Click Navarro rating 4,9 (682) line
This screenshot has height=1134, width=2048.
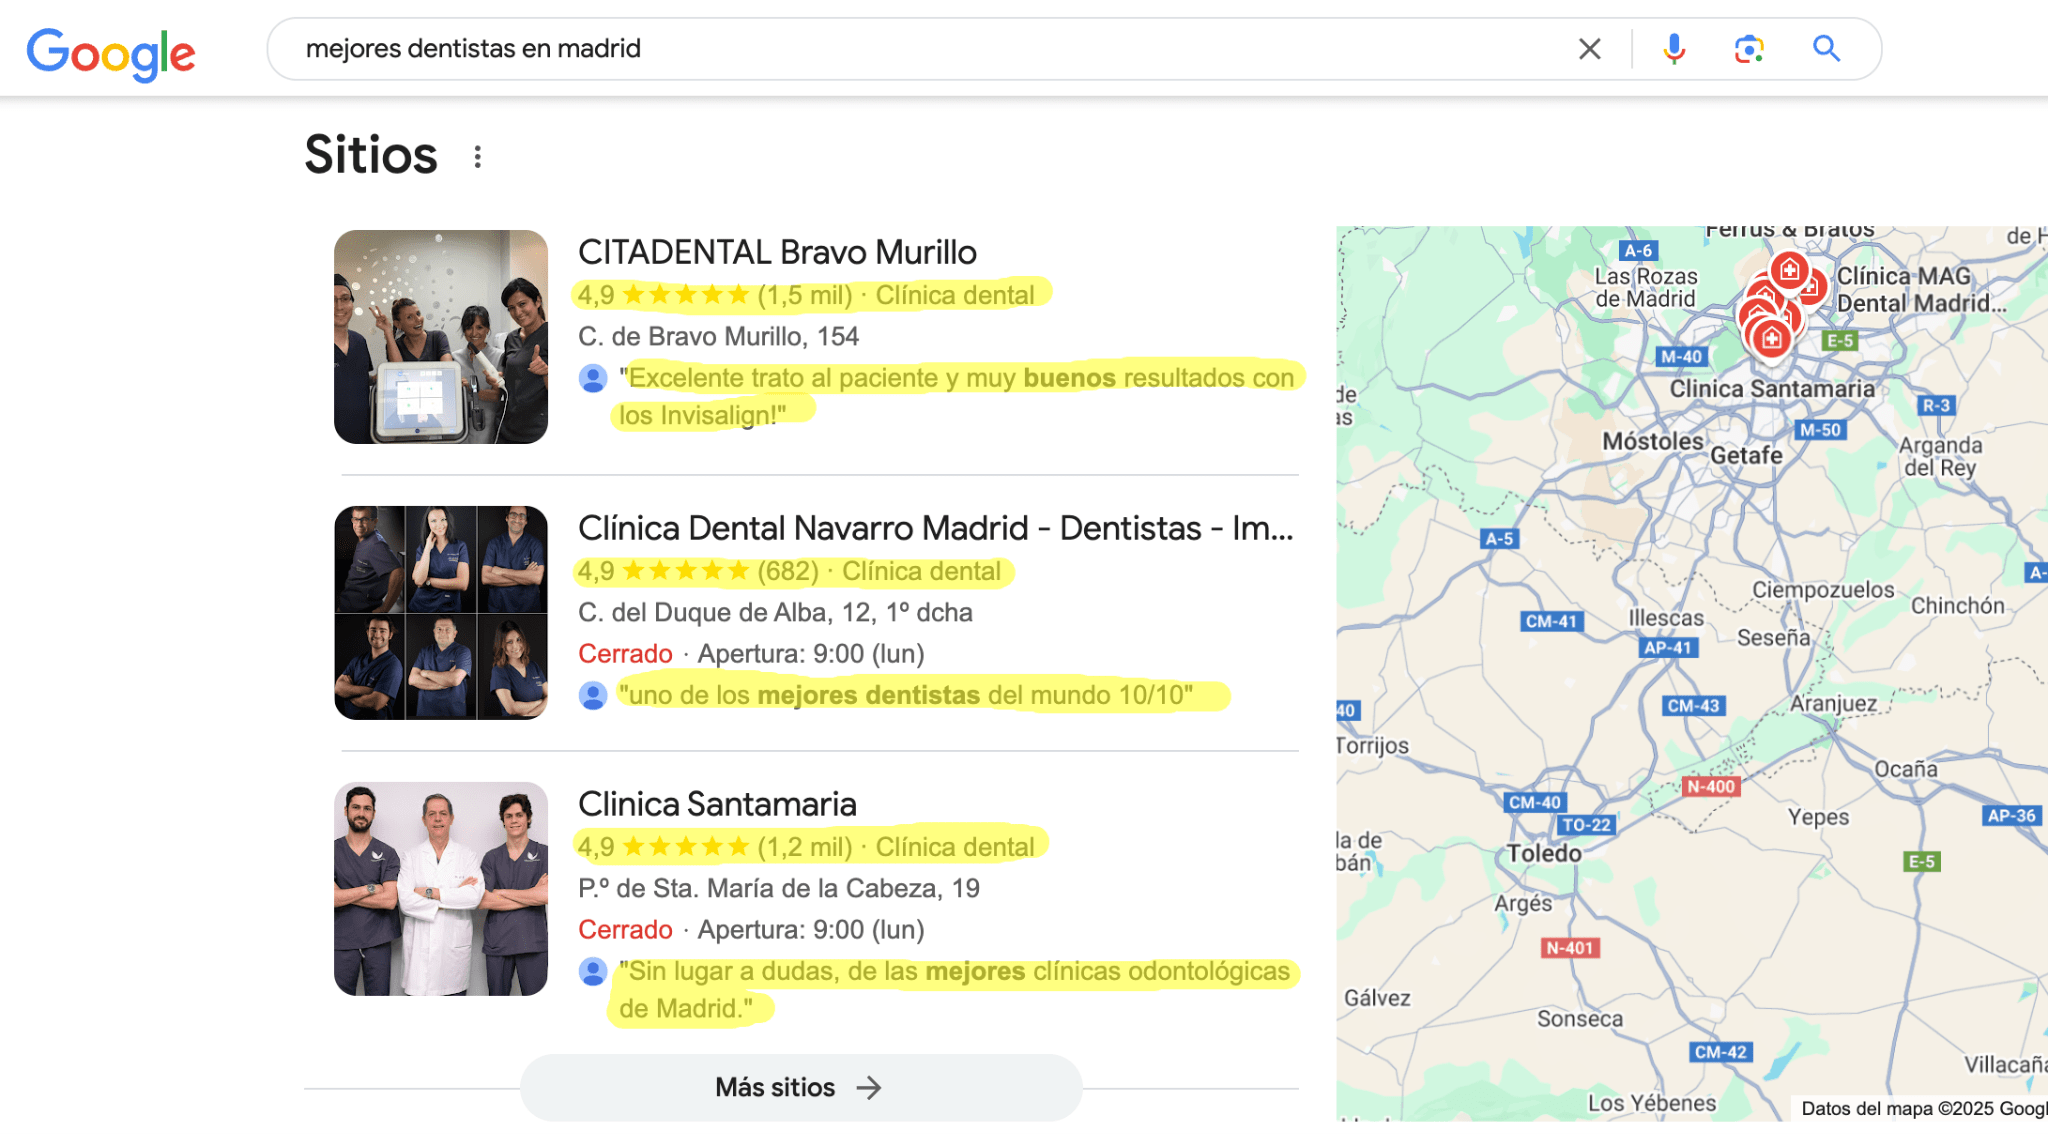[789, 571]
